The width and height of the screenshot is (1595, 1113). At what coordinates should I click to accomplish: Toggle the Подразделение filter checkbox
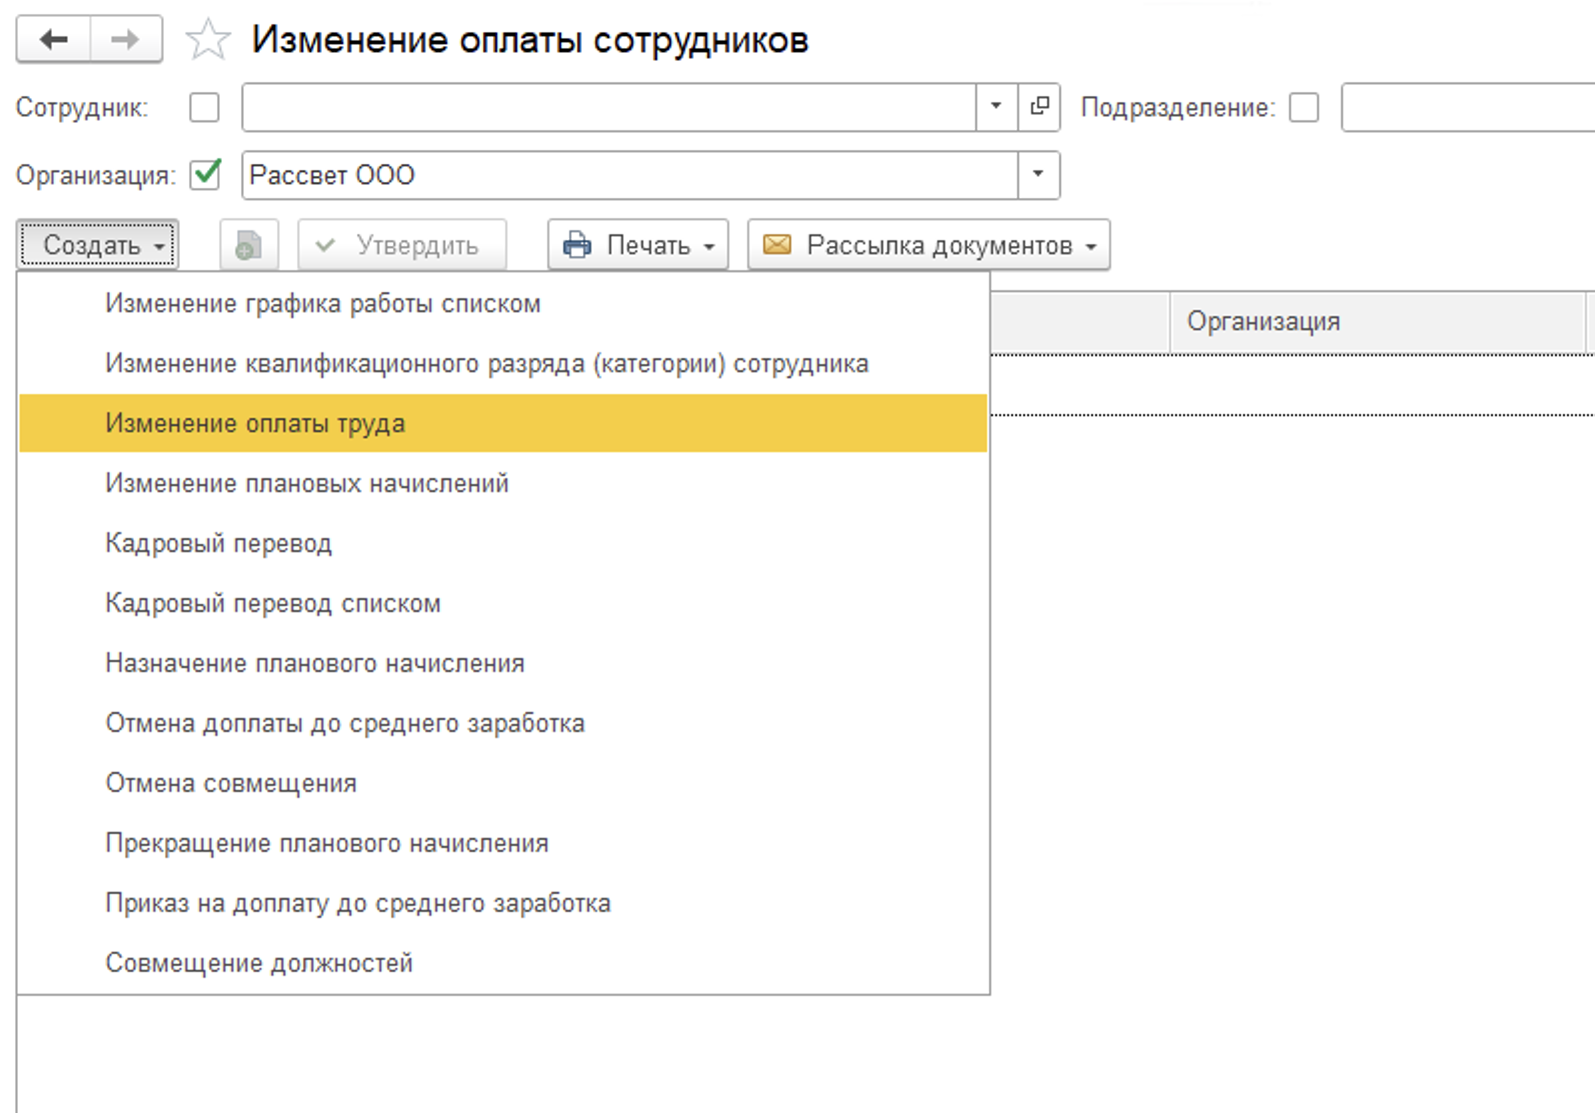pos(1304,107)
